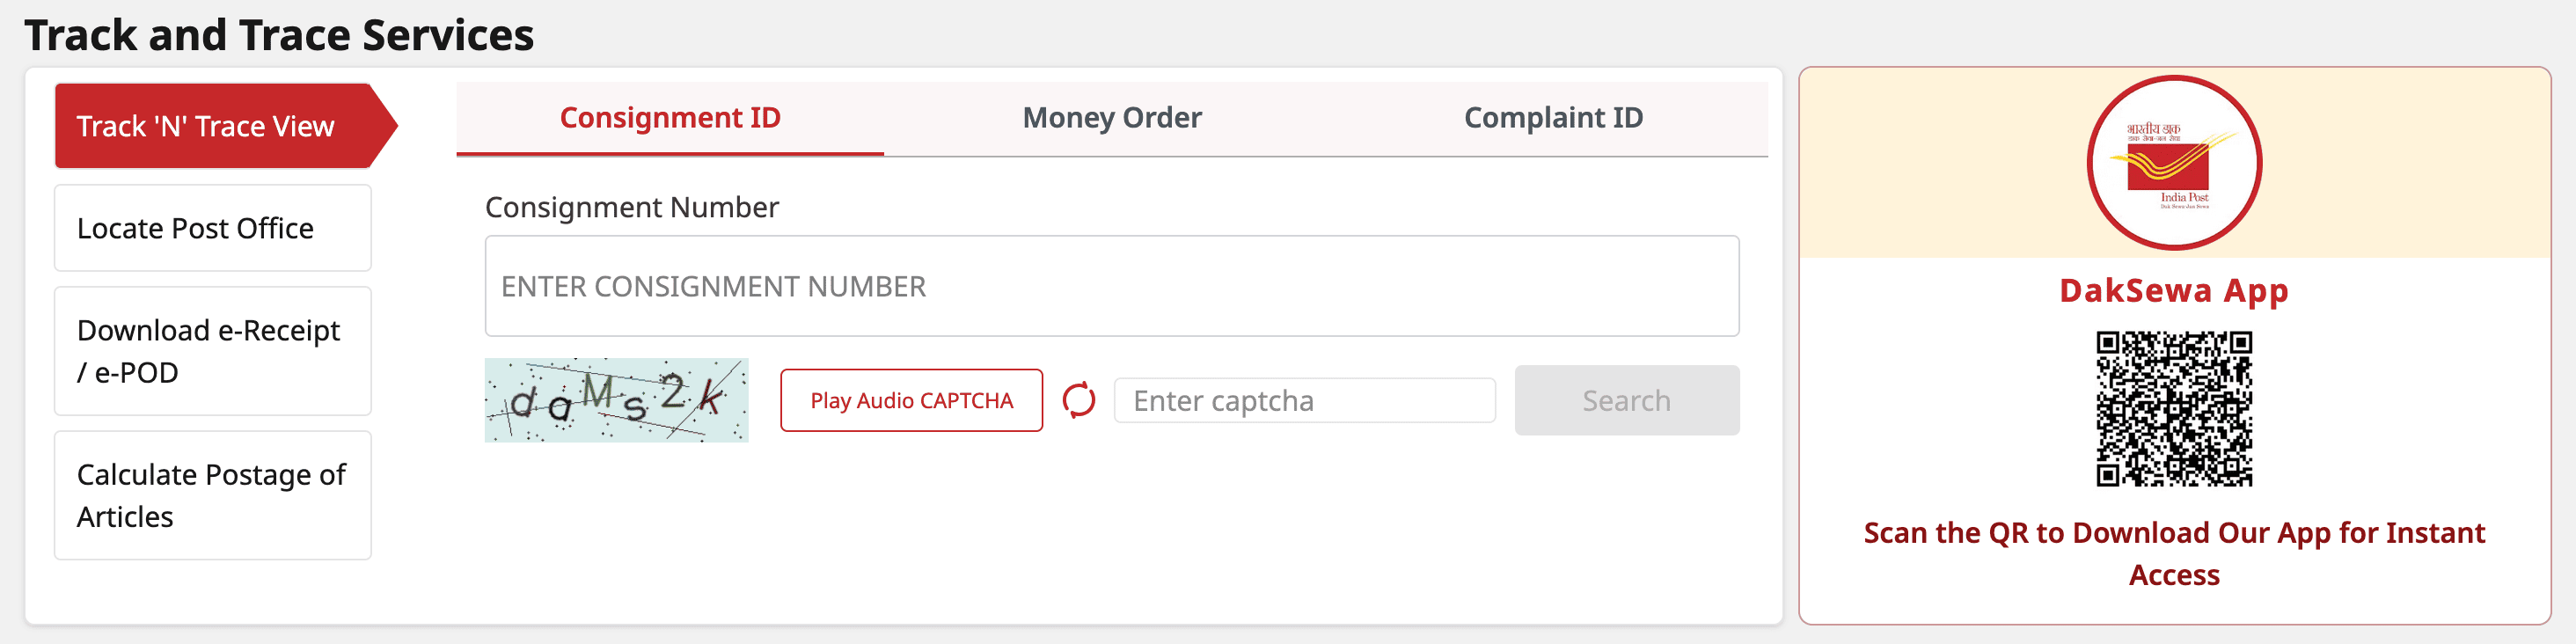Select the Consignment ID tab

coord(670,117)
